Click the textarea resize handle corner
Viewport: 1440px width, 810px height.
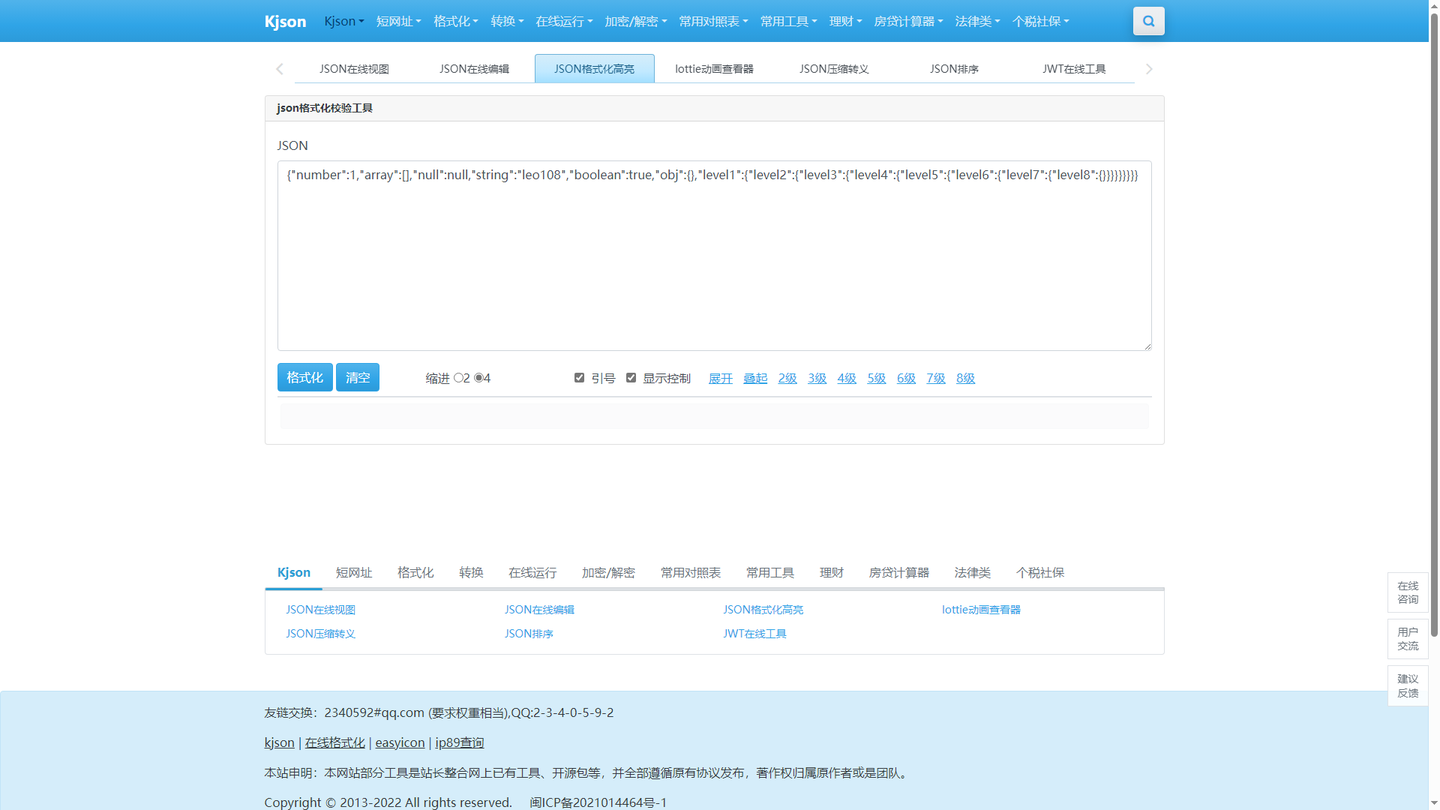(1146, 345)
